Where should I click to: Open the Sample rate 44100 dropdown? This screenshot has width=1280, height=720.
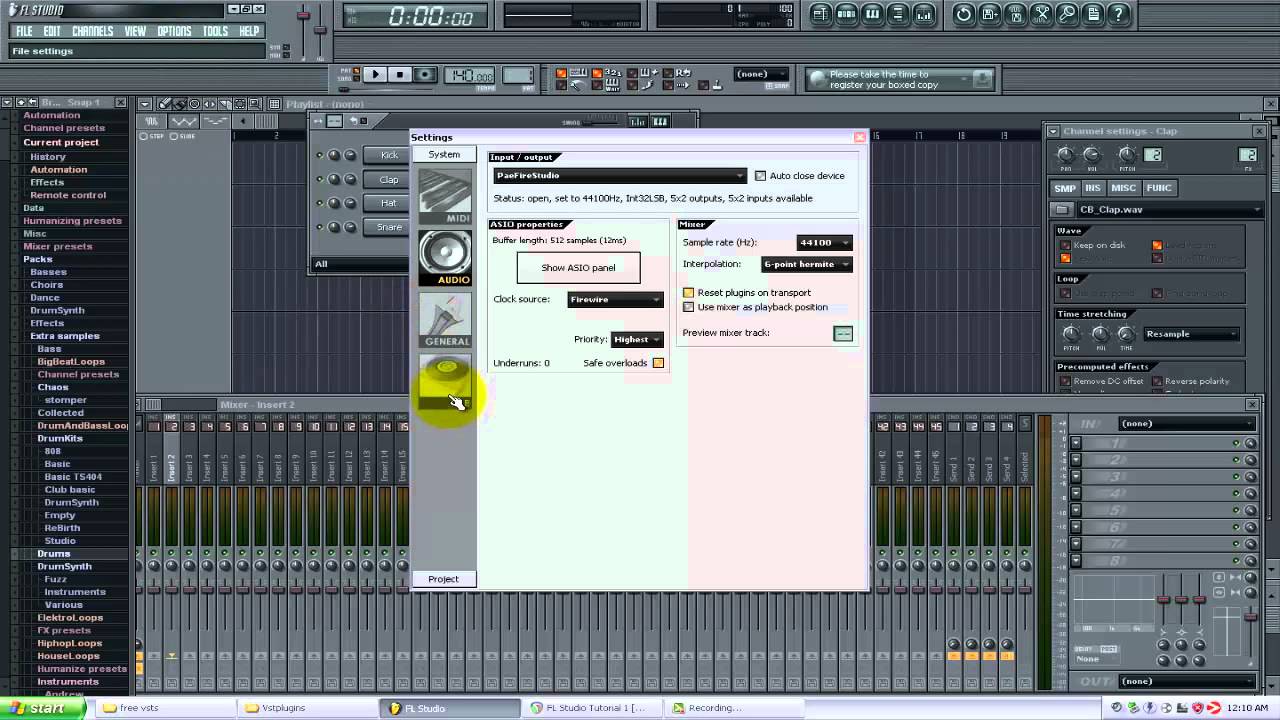824,243
